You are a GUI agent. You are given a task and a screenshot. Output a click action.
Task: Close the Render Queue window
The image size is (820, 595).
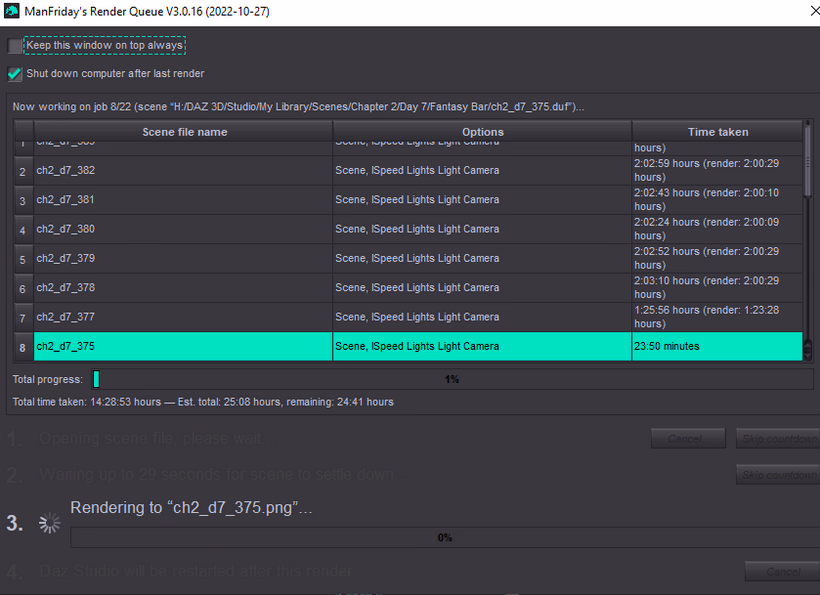coord(807,12)
